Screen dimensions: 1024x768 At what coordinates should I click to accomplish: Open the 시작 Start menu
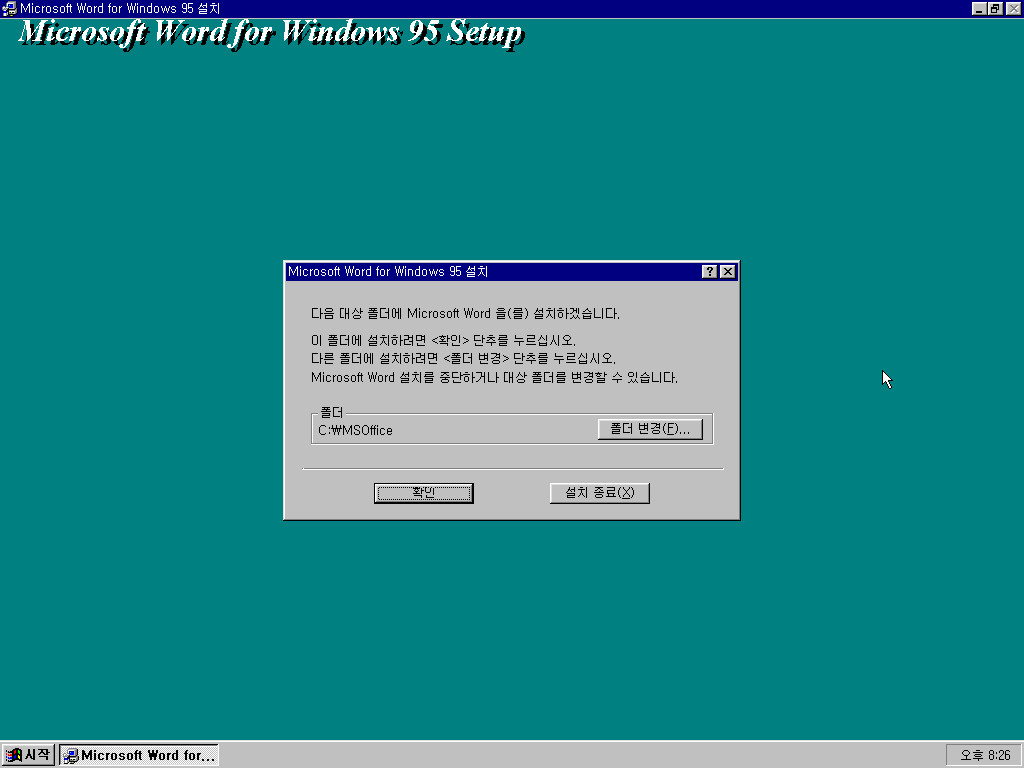tap(28, 755)
